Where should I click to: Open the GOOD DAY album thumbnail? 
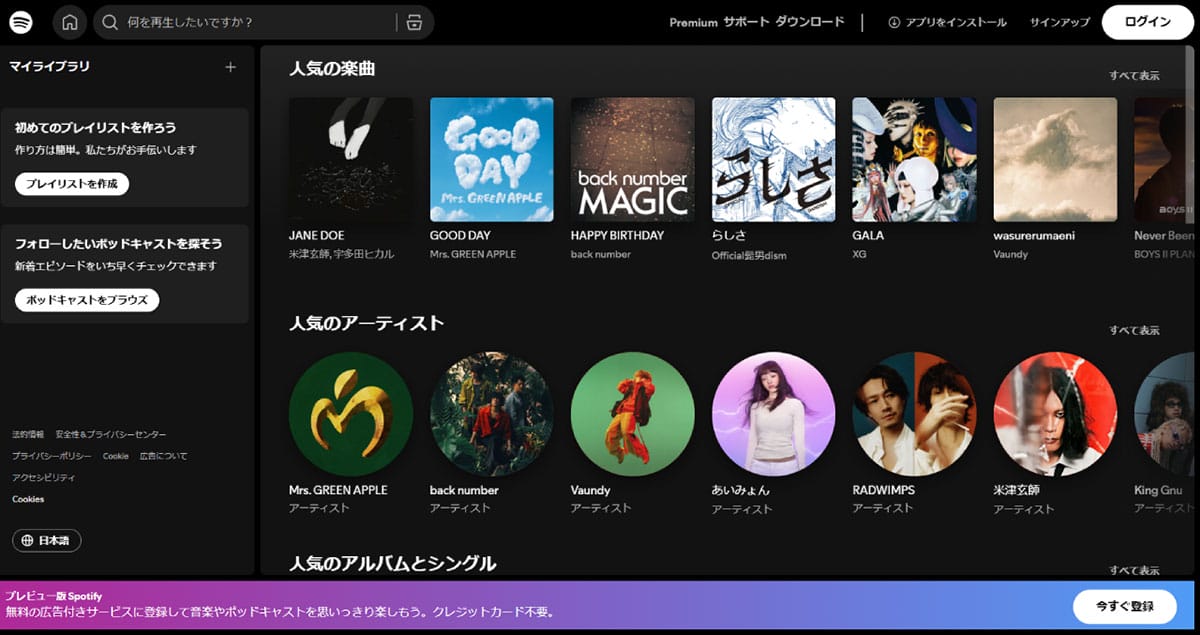click(x=491, y=159)
